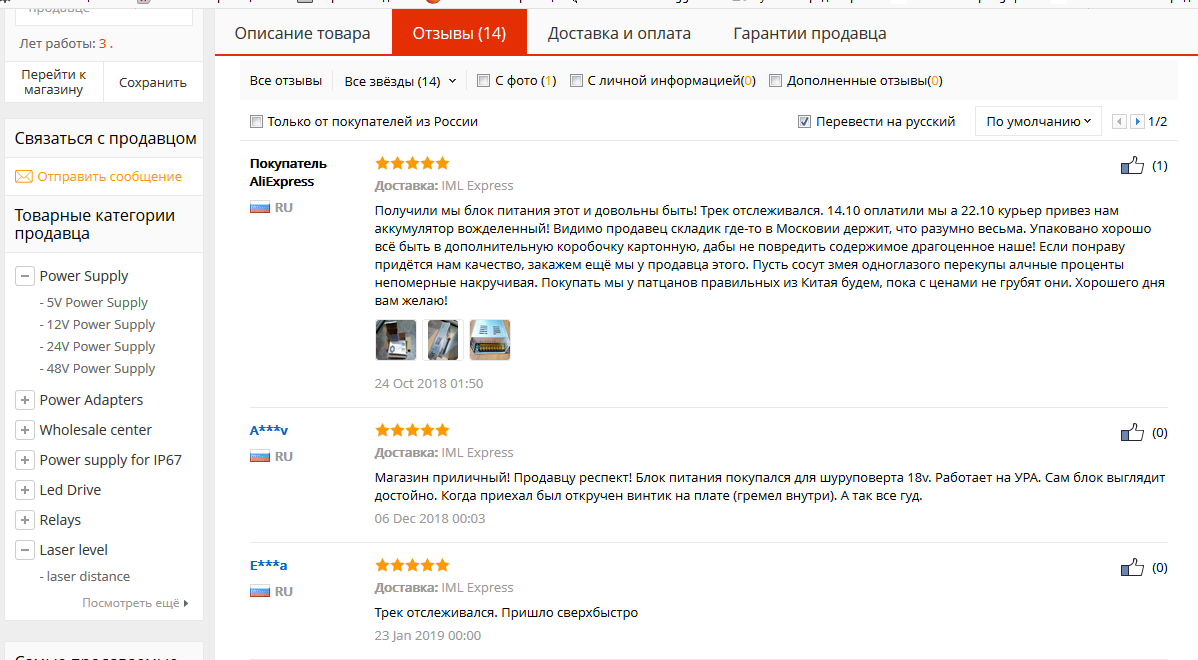Screen dimensions: 1198x660
Task: Uncheck Перевести на русский checkbox
Action: 804,121
